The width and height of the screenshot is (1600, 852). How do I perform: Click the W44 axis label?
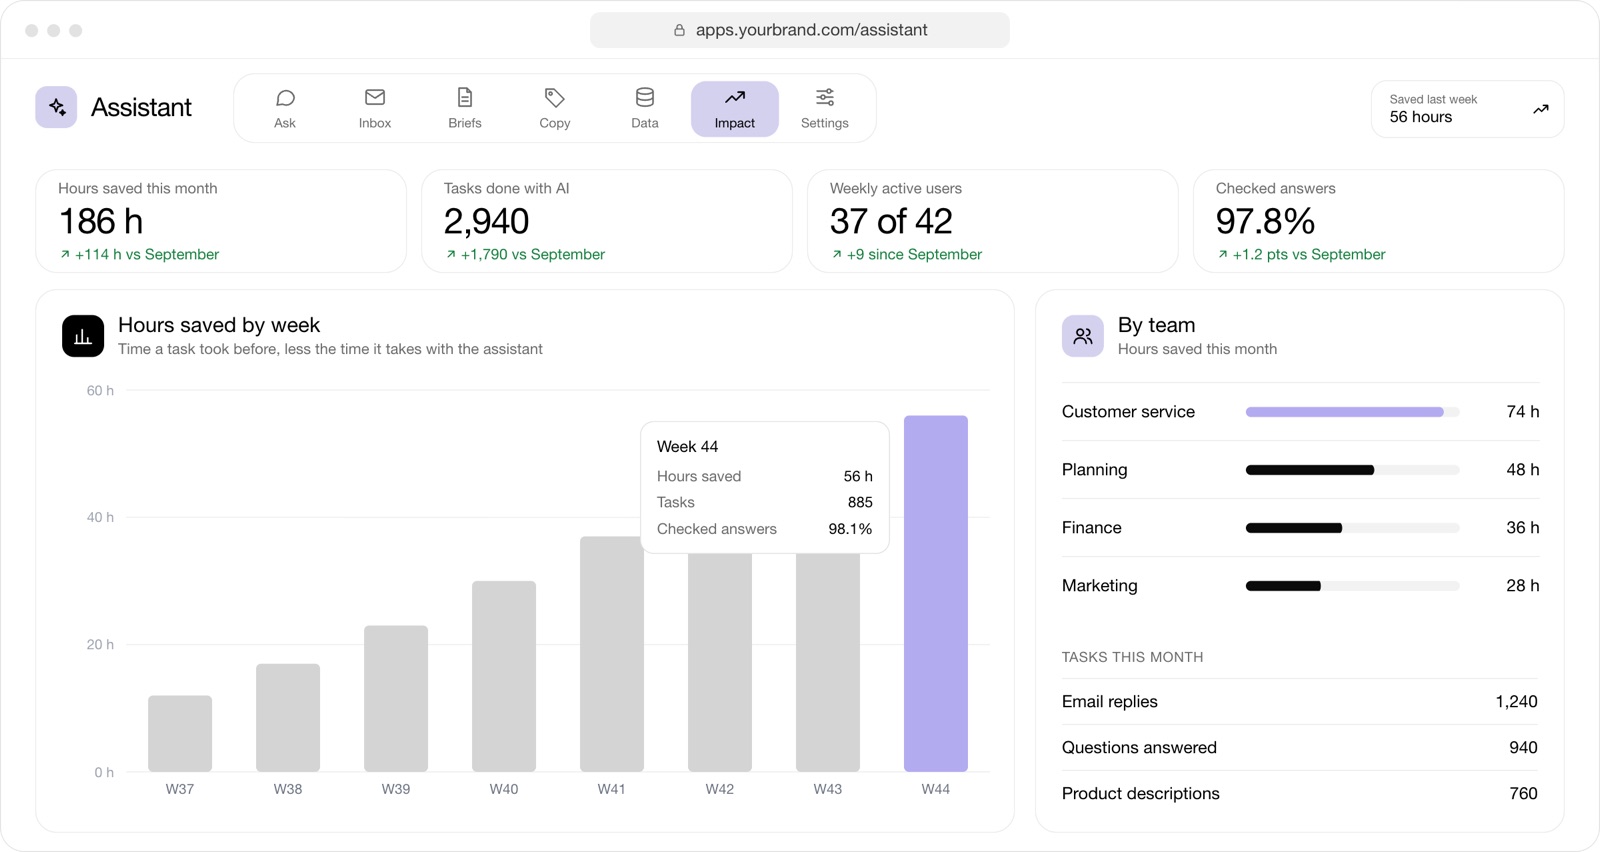tap(936, 789)
